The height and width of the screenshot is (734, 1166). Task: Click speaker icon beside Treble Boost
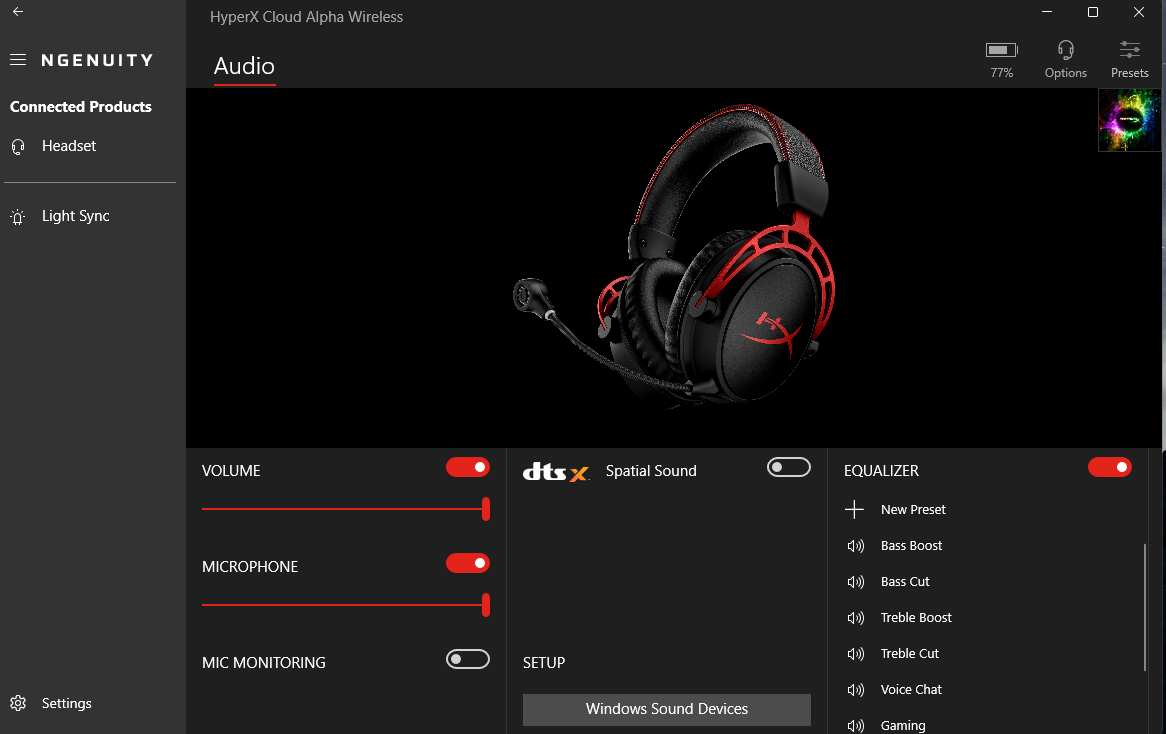[x=855, y=618]
